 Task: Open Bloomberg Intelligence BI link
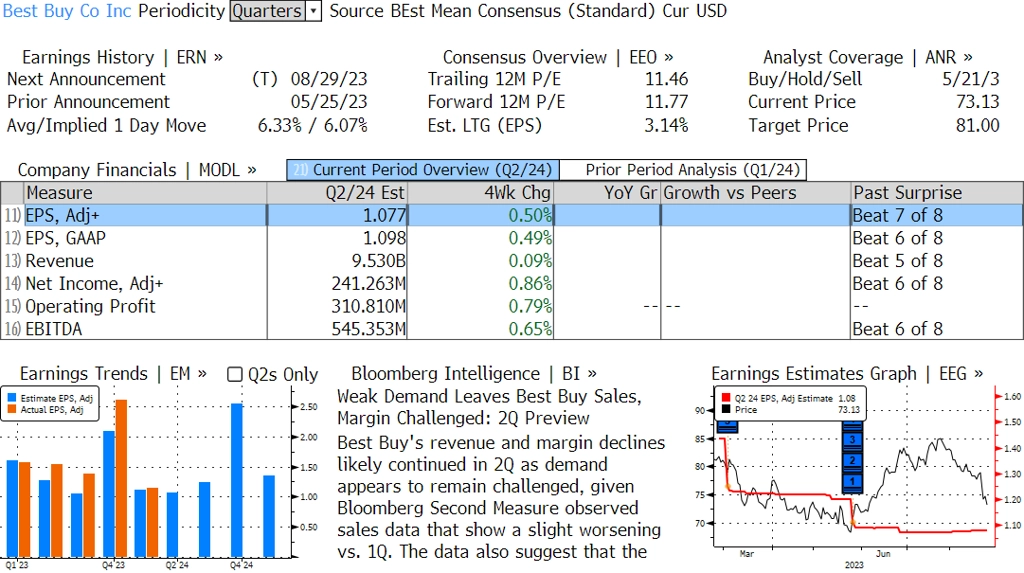click(x=473, y=374)
